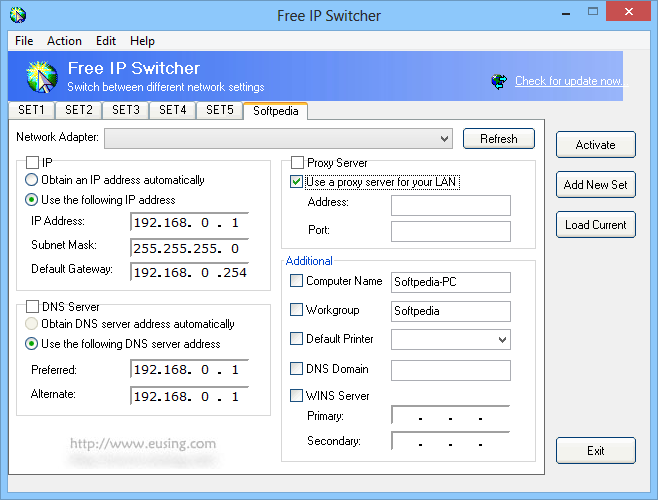This screenshot has width=658, height=500.
Task: Switch to the SET1 tab
Action: point(31,110)
